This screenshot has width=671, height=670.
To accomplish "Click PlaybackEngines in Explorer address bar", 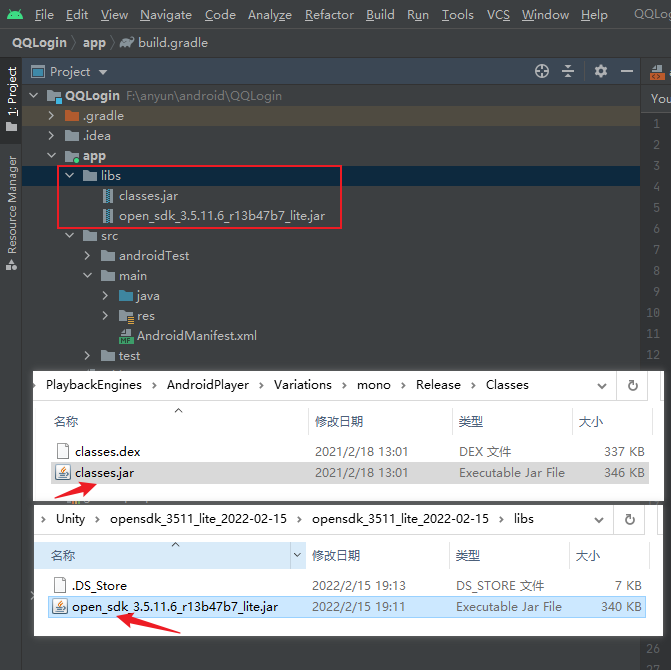I will 94,385.
